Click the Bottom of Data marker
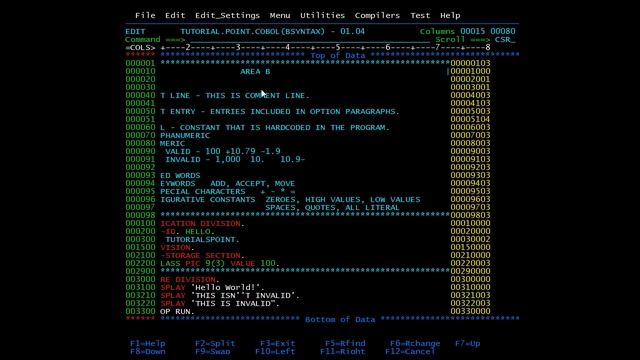 coord(340,320)
